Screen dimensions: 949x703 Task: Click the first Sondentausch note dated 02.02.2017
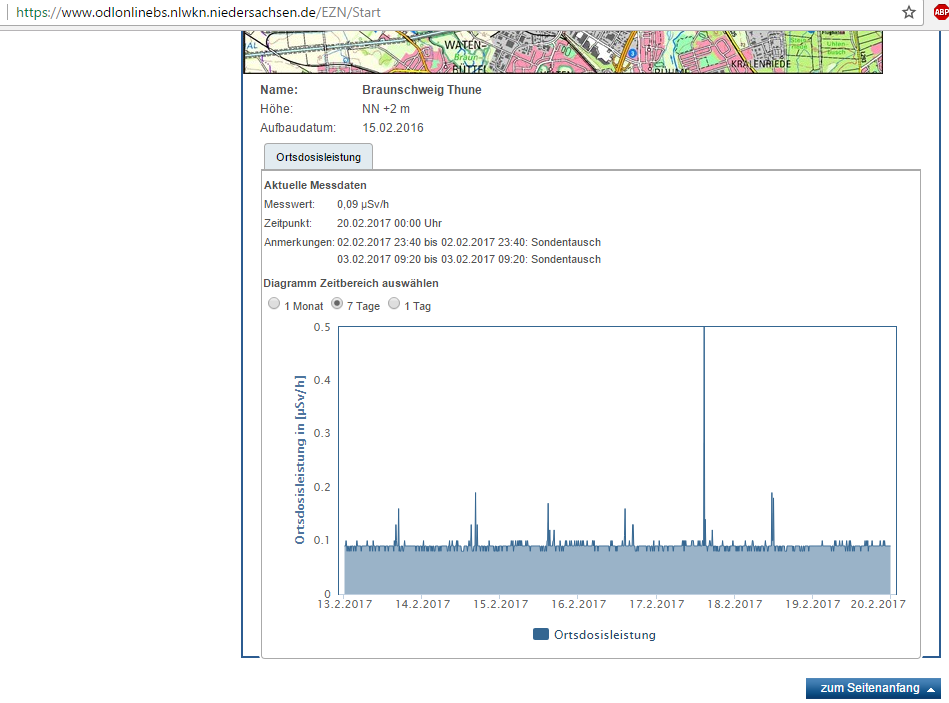[x=469, y=242]
